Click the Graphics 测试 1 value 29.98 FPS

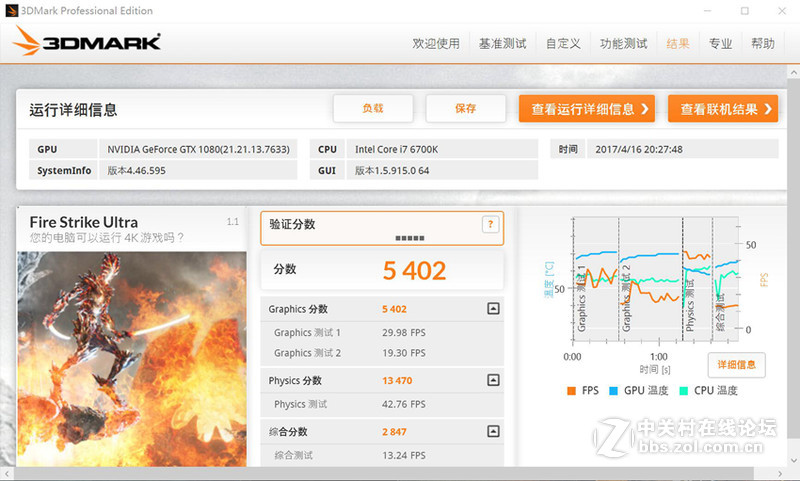(404, 333)
